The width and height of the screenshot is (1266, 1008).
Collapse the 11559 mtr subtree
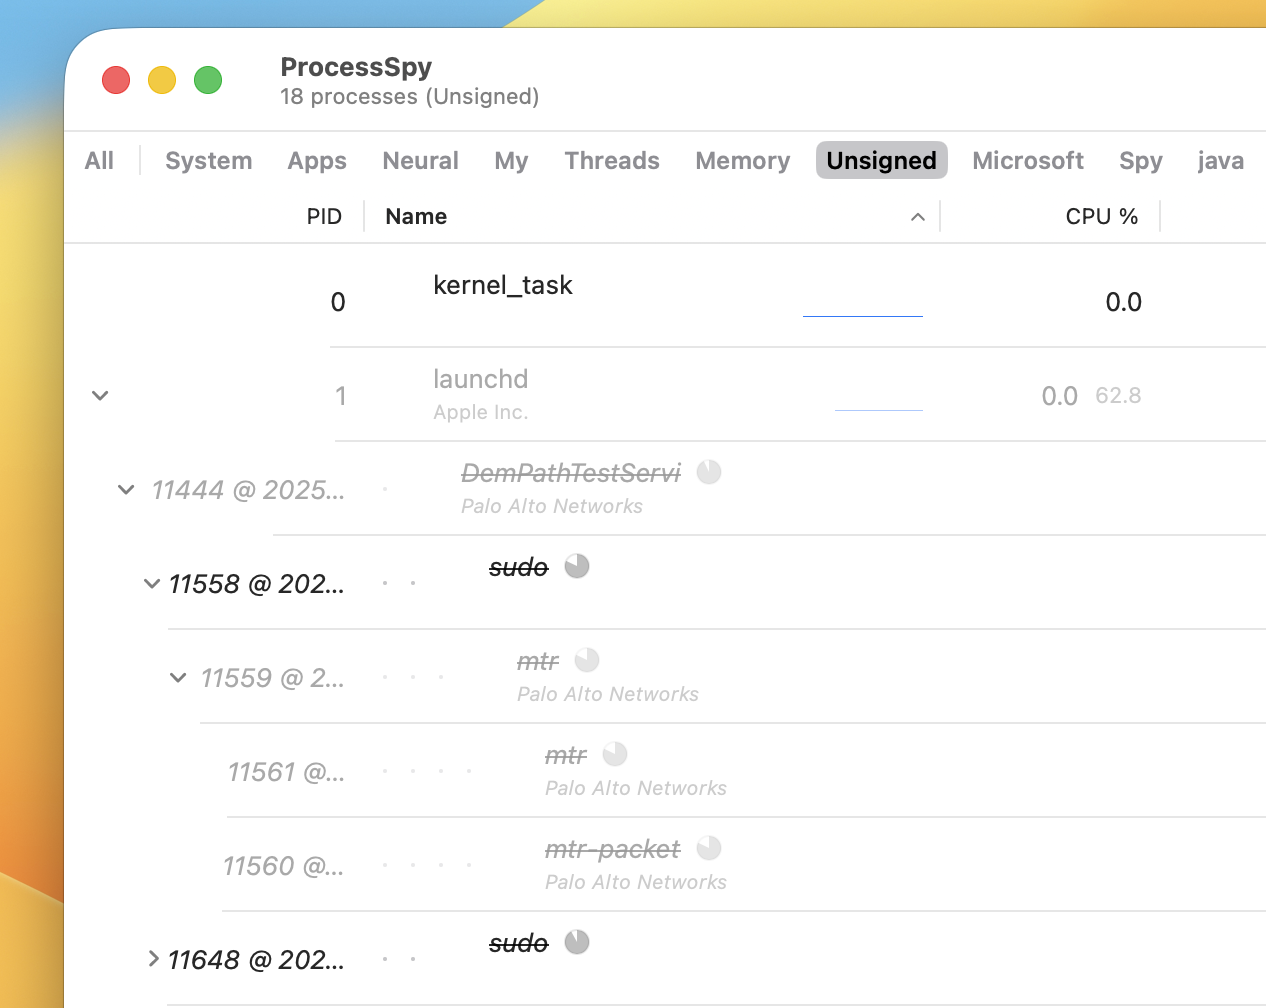[x=177, y=677]
